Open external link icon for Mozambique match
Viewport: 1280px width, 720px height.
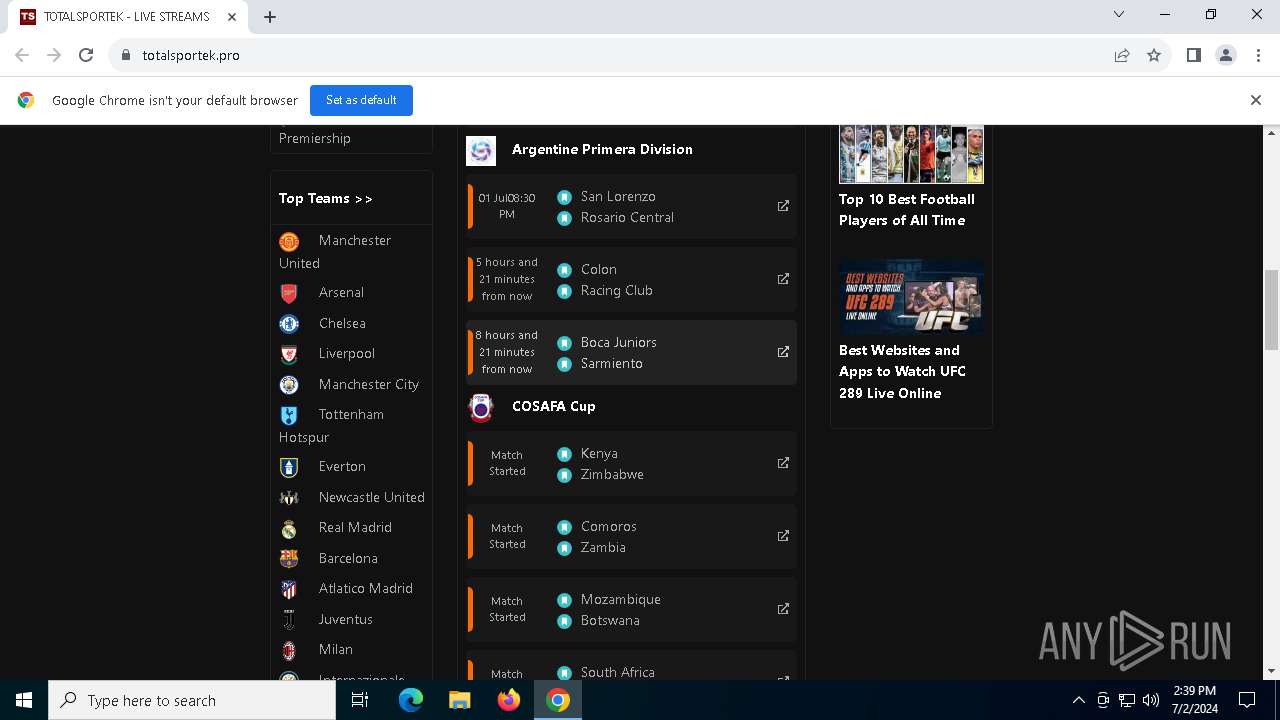tap(783, 609)
